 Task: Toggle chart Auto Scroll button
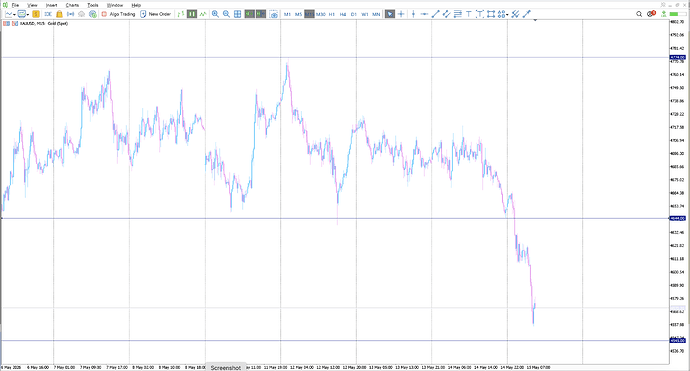click(x=249, y=14)
